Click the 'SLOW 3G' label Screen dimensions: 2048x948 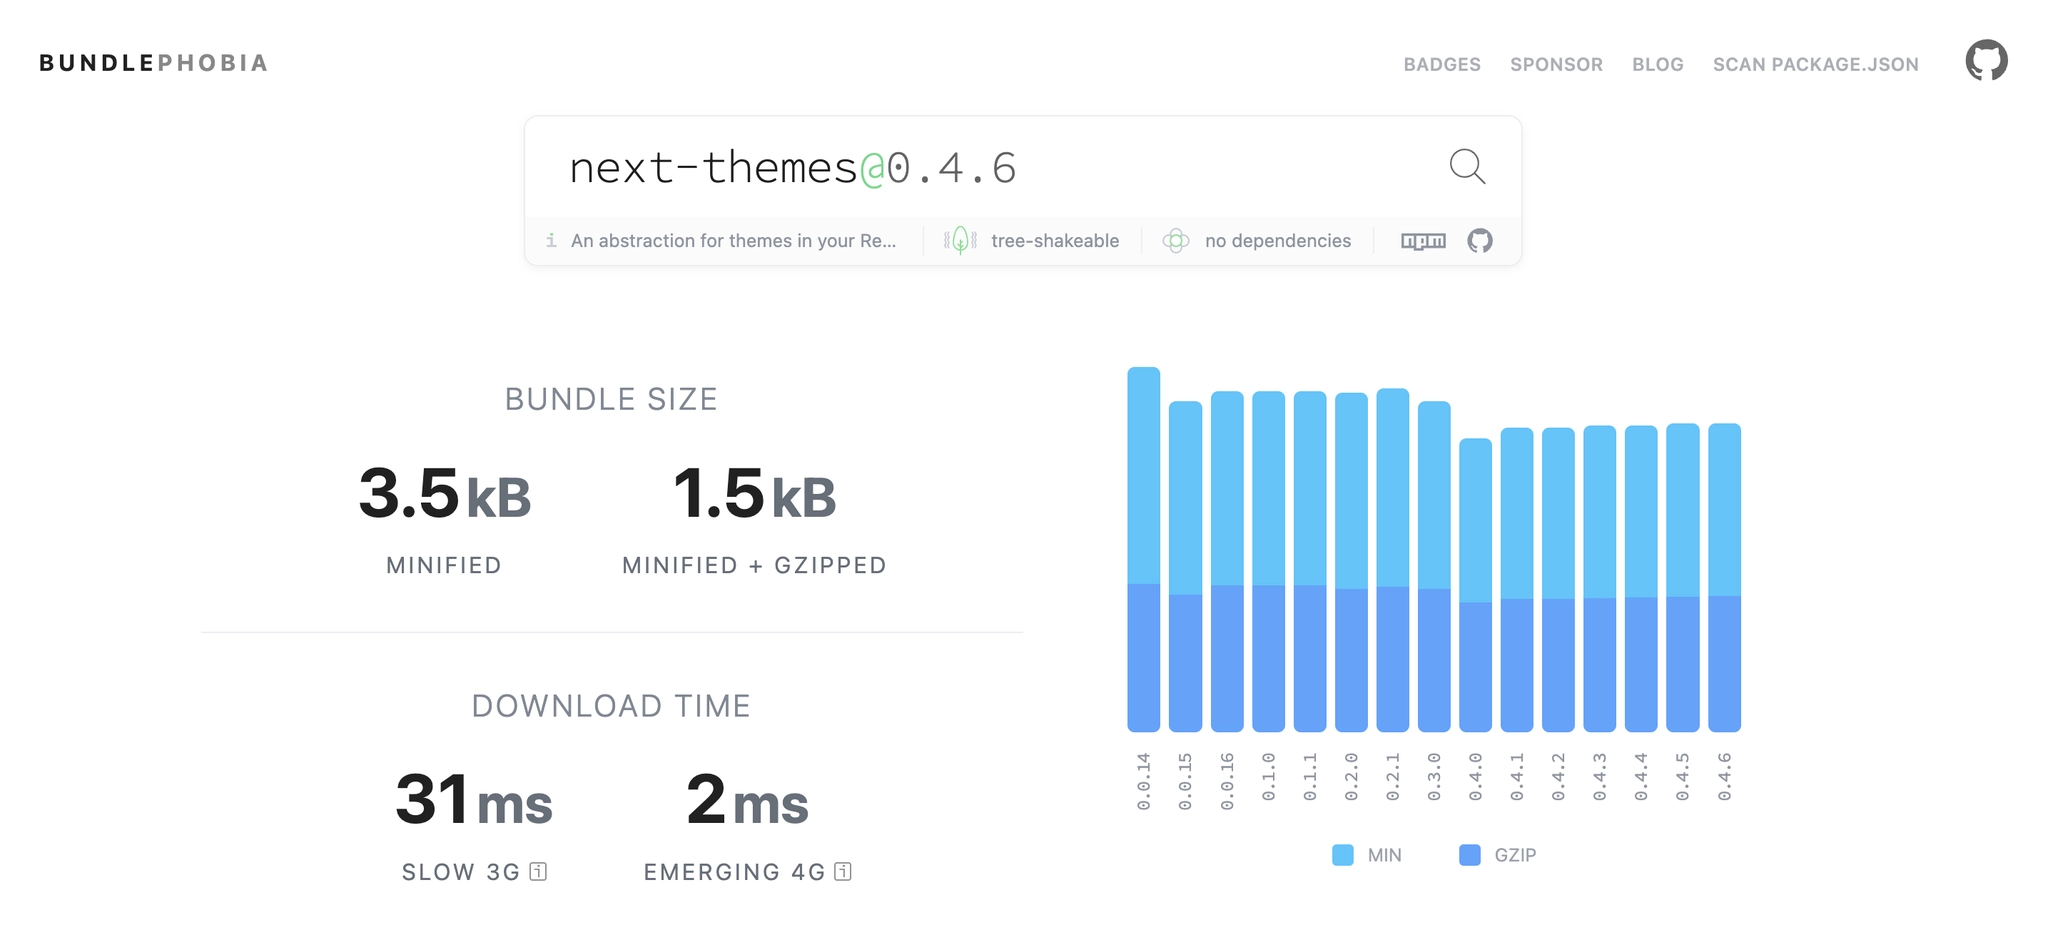[x=461, y=872]
